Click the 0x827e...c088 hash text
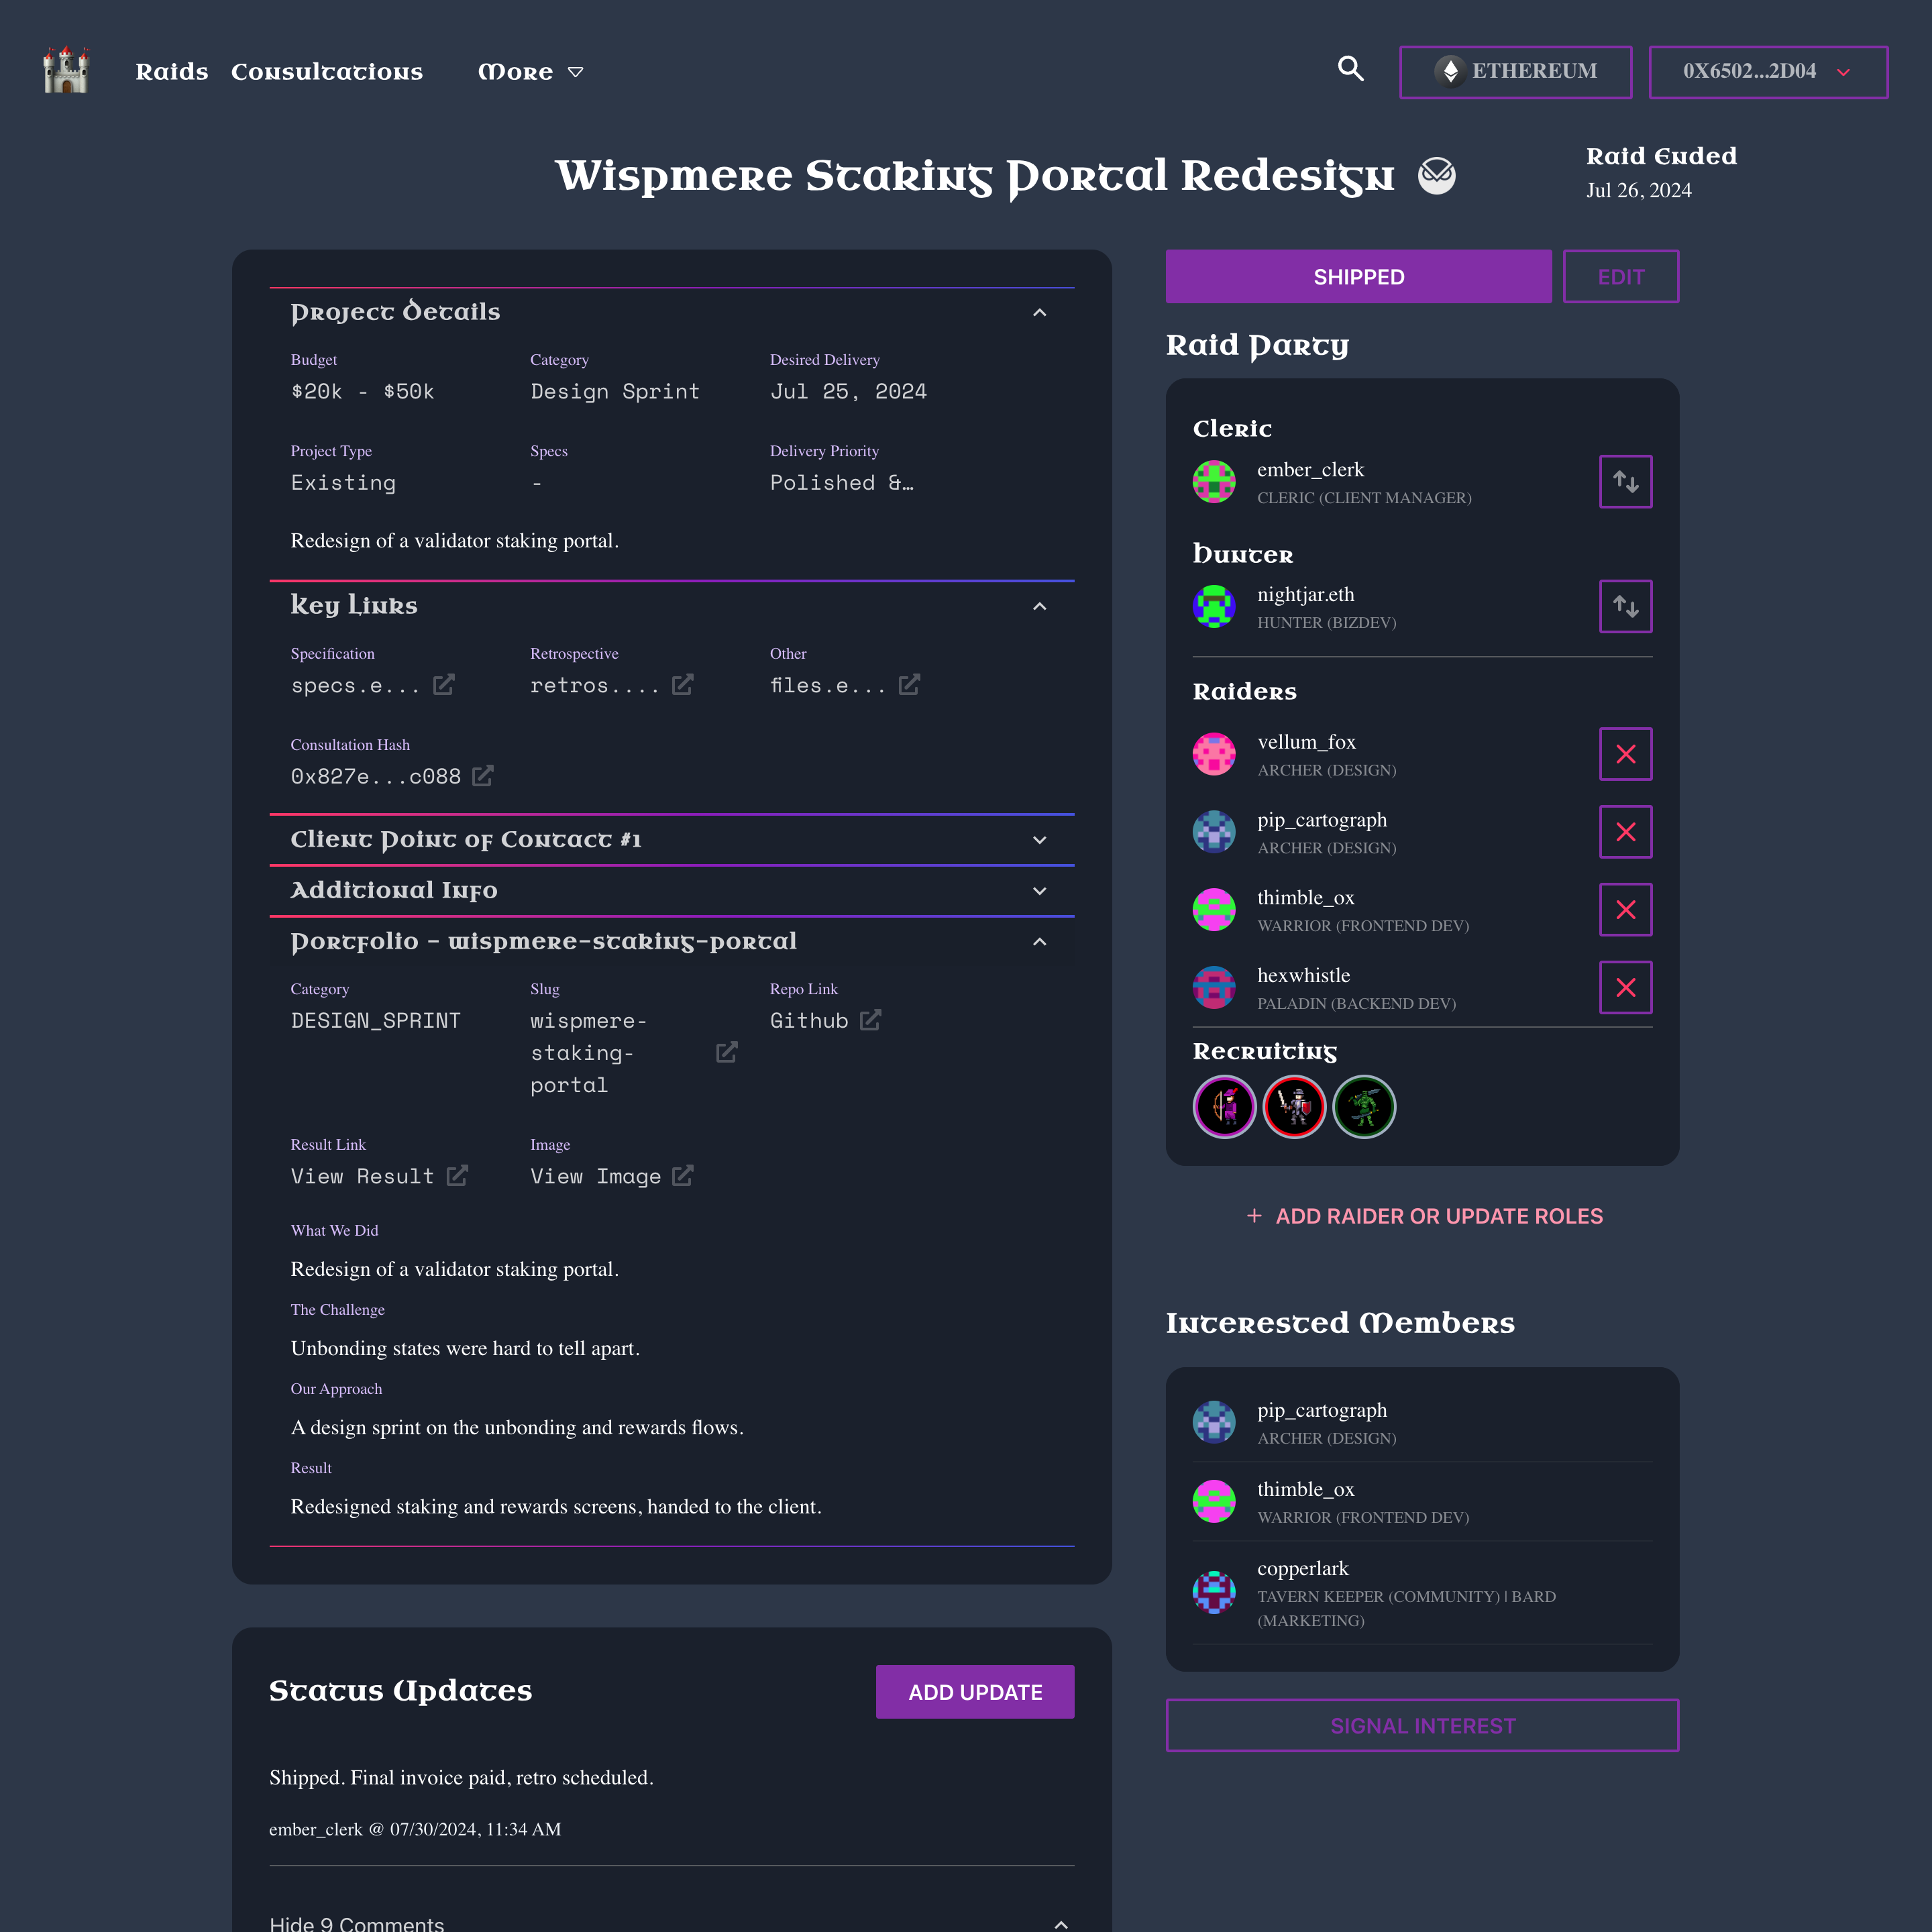The image size is (1932, 1932). click(x=376, y=777)
